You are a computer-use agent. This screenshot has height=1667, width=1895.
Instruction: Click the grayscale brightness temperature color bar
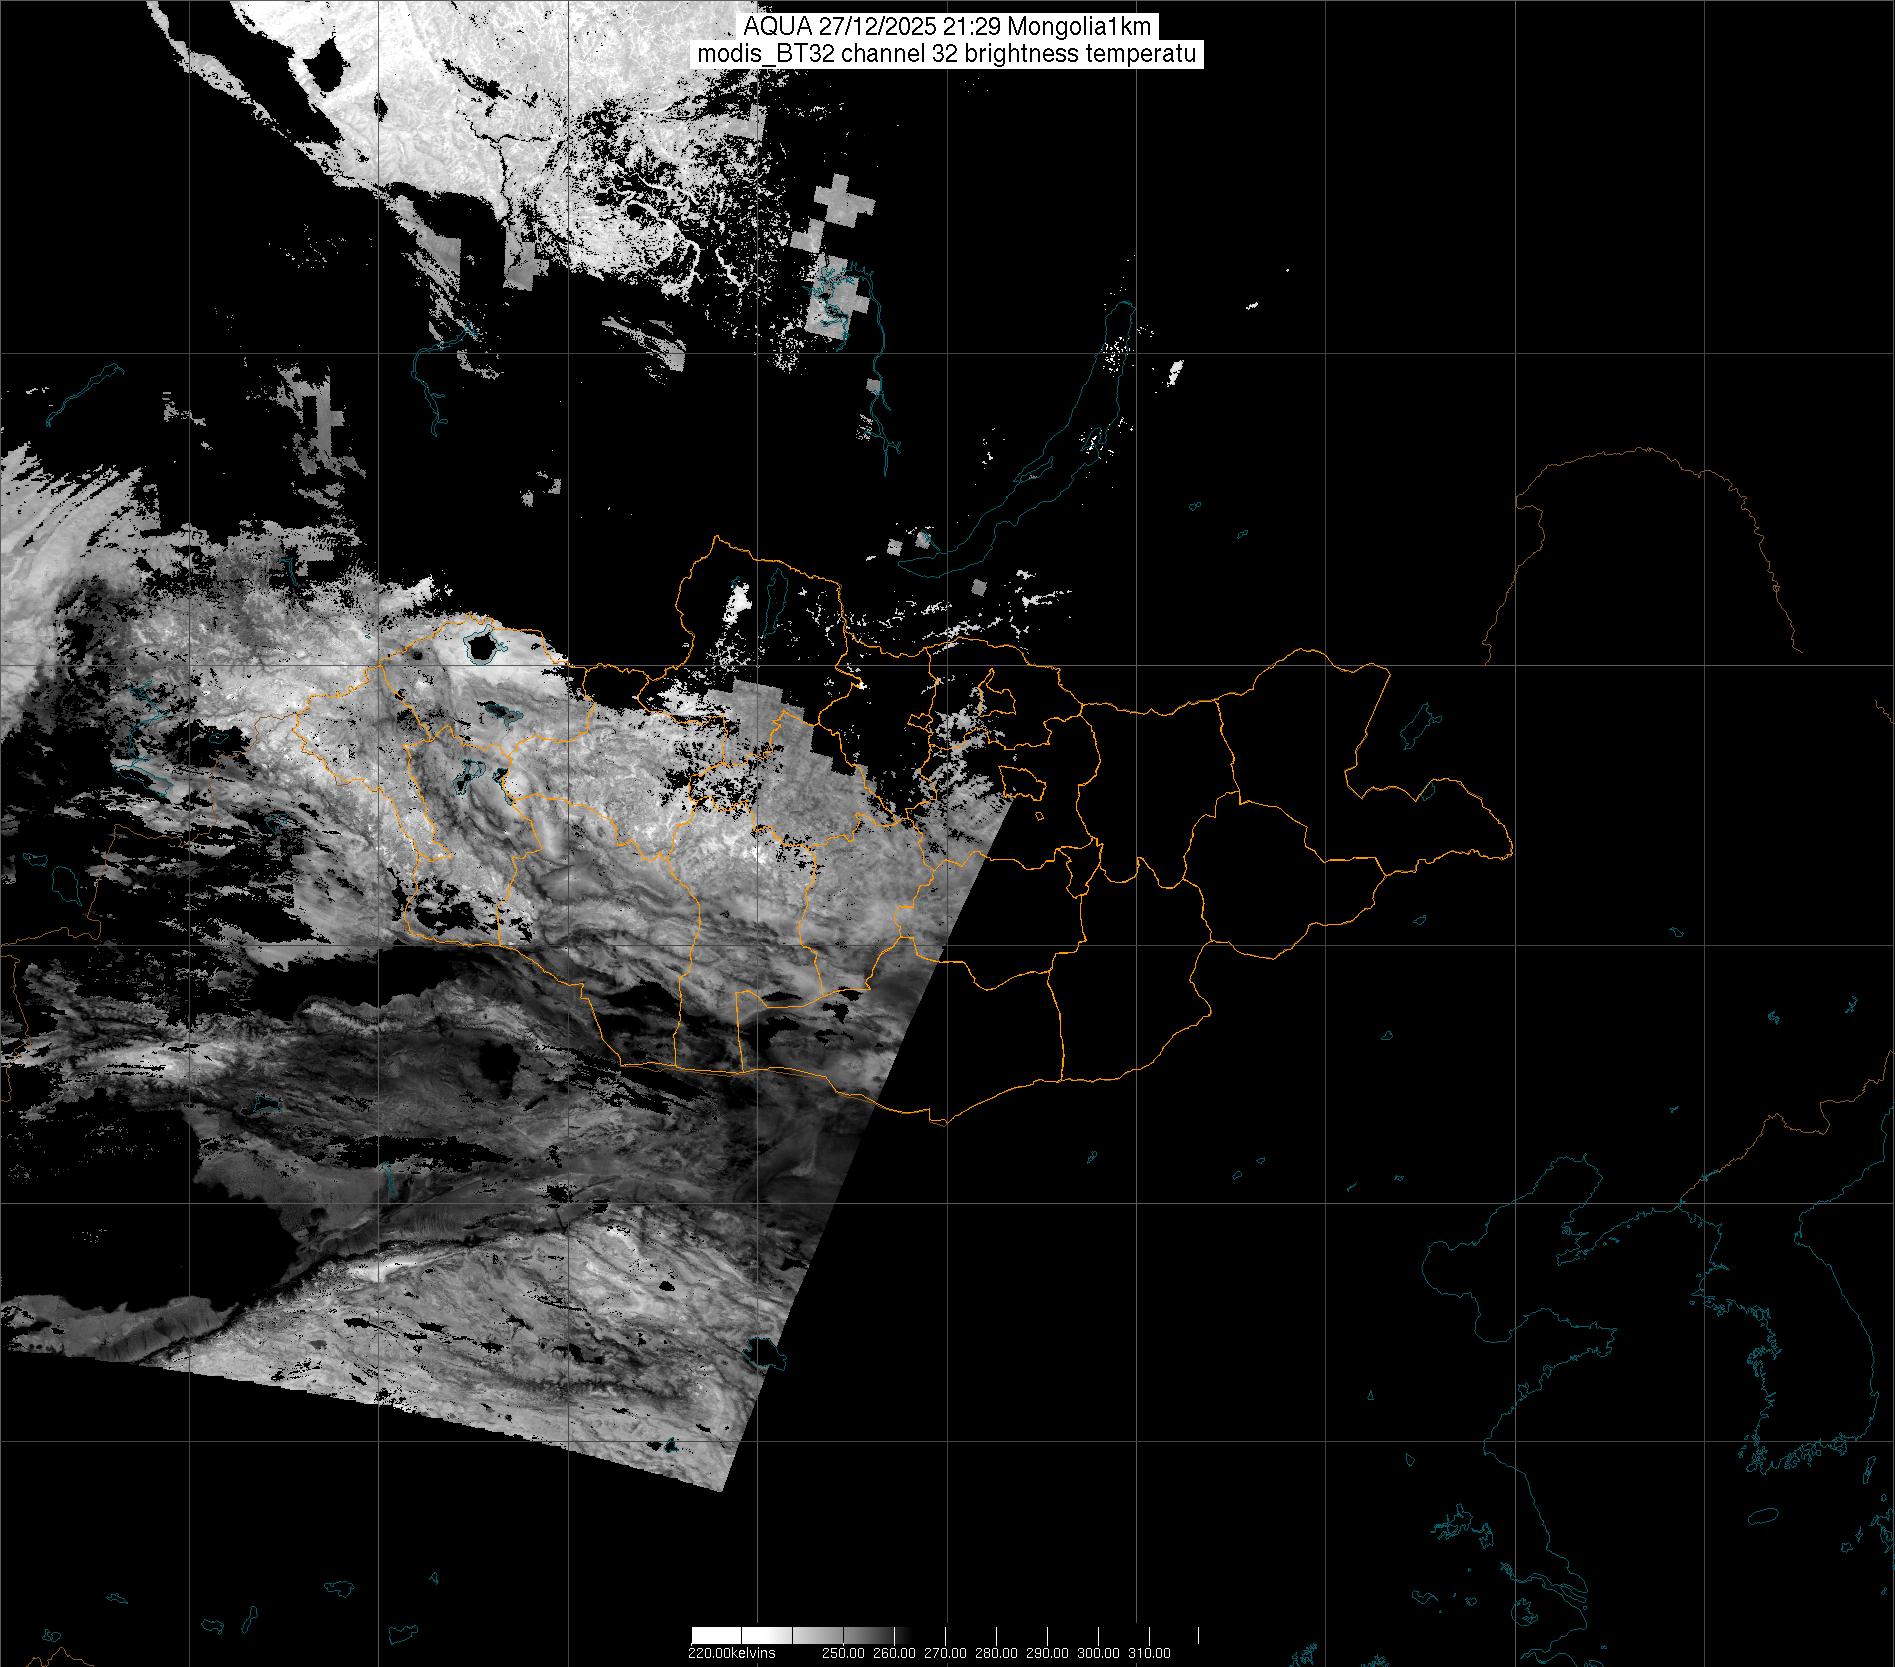[945, 1637]
